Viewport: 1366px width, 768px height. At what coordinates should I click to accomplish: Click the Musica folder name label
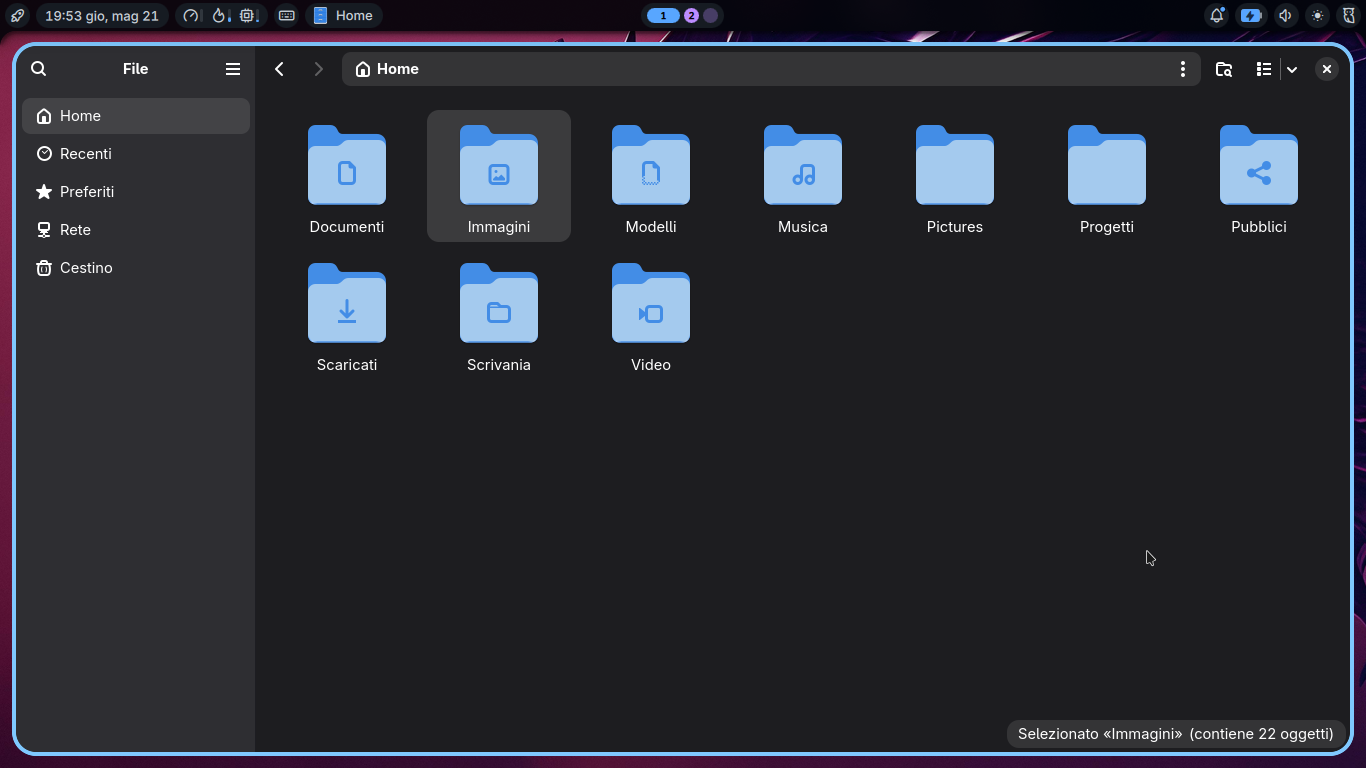[803, 227]
